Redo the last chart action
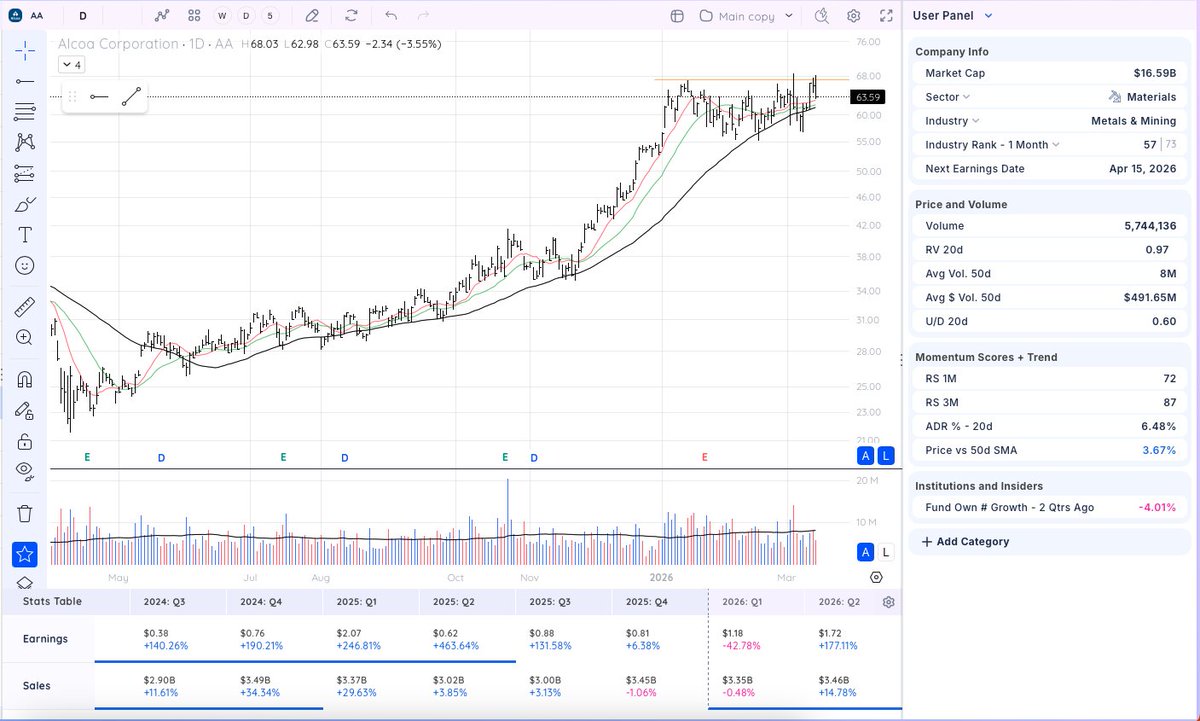 pyautogui.click(x=423, y=16)
